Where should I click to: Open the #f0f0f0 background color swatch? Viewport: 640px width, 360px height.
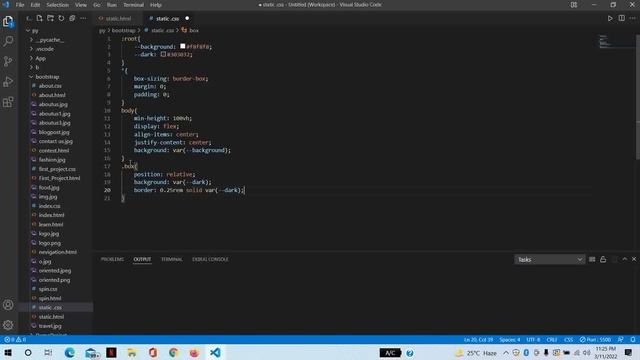183,47
